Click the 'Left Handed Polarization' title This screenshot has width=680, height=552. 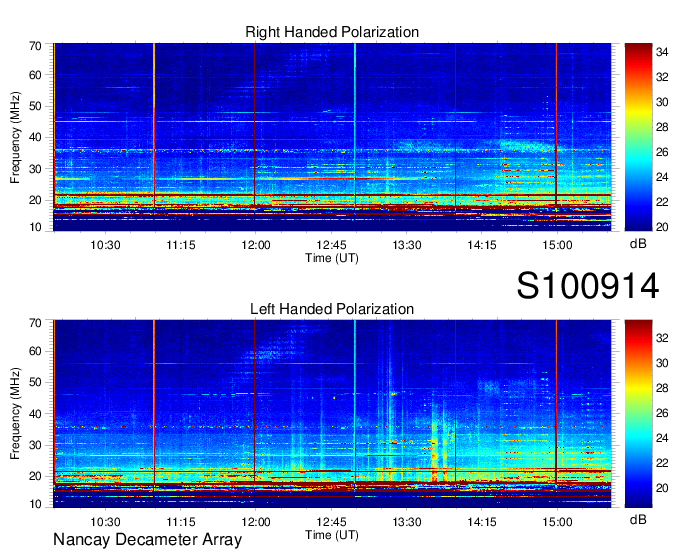(x=332, y=309)
